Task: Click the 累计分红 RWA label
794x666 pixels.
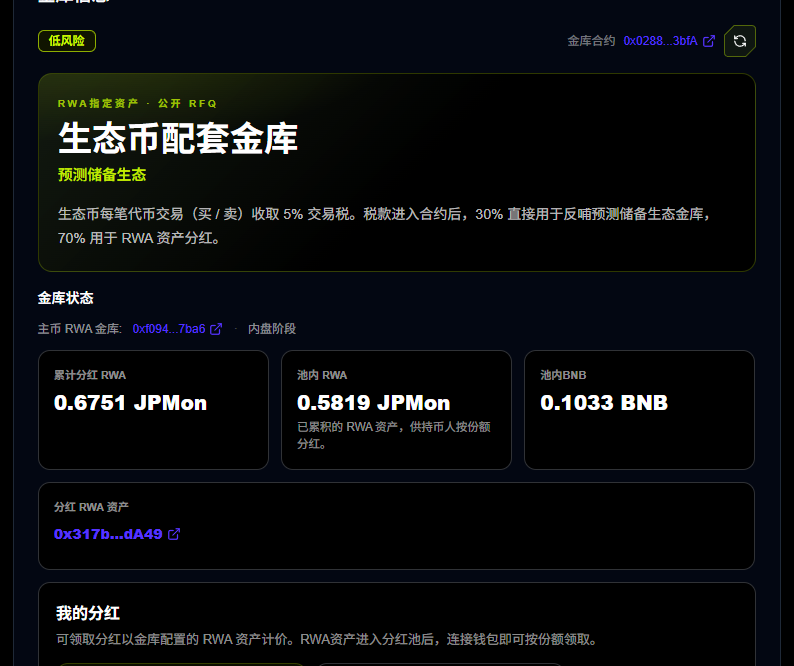Action: [x=90, y=375]
